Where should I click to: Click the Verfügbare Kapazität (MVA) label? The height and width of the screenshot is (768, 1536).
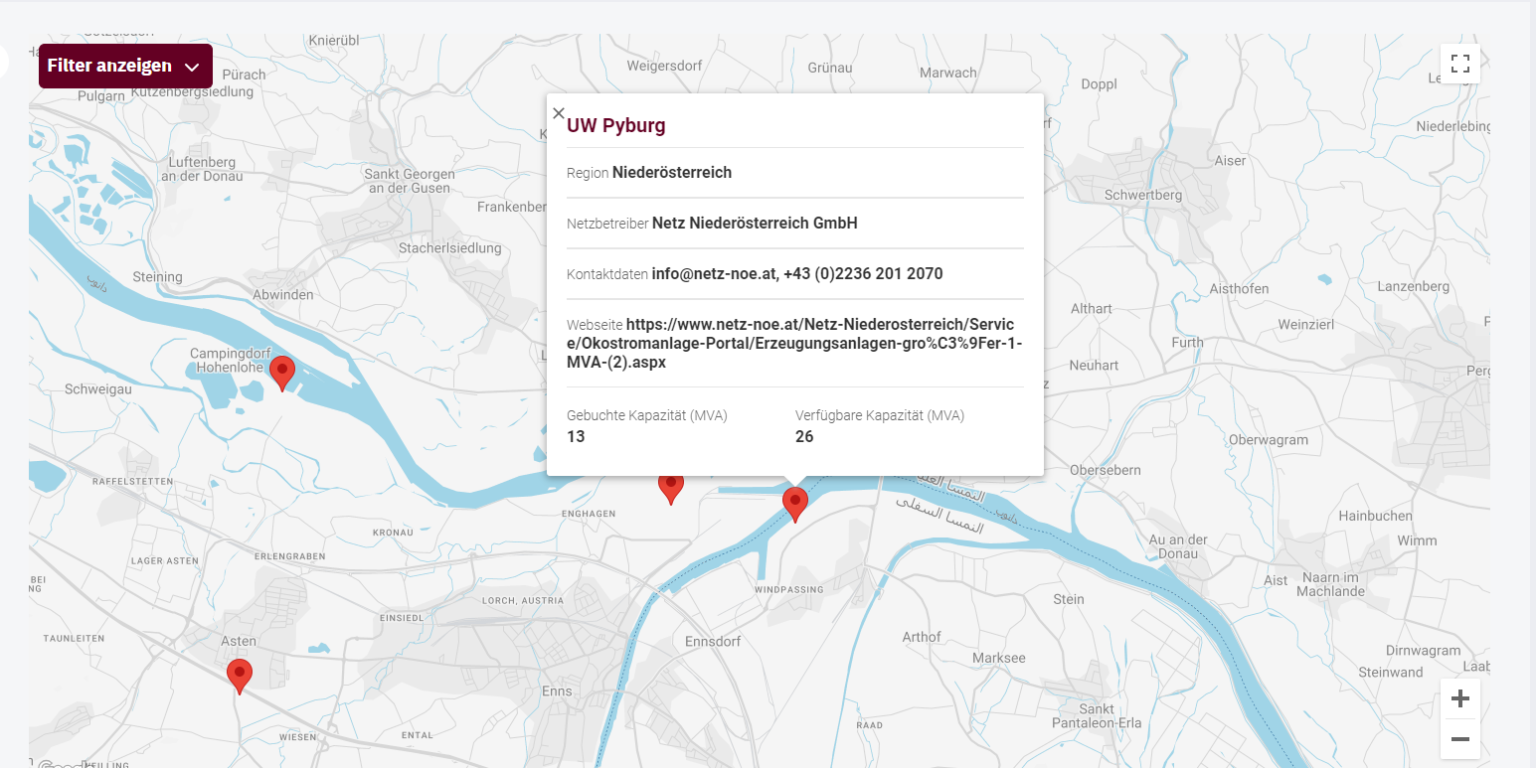tap(880, 415)
